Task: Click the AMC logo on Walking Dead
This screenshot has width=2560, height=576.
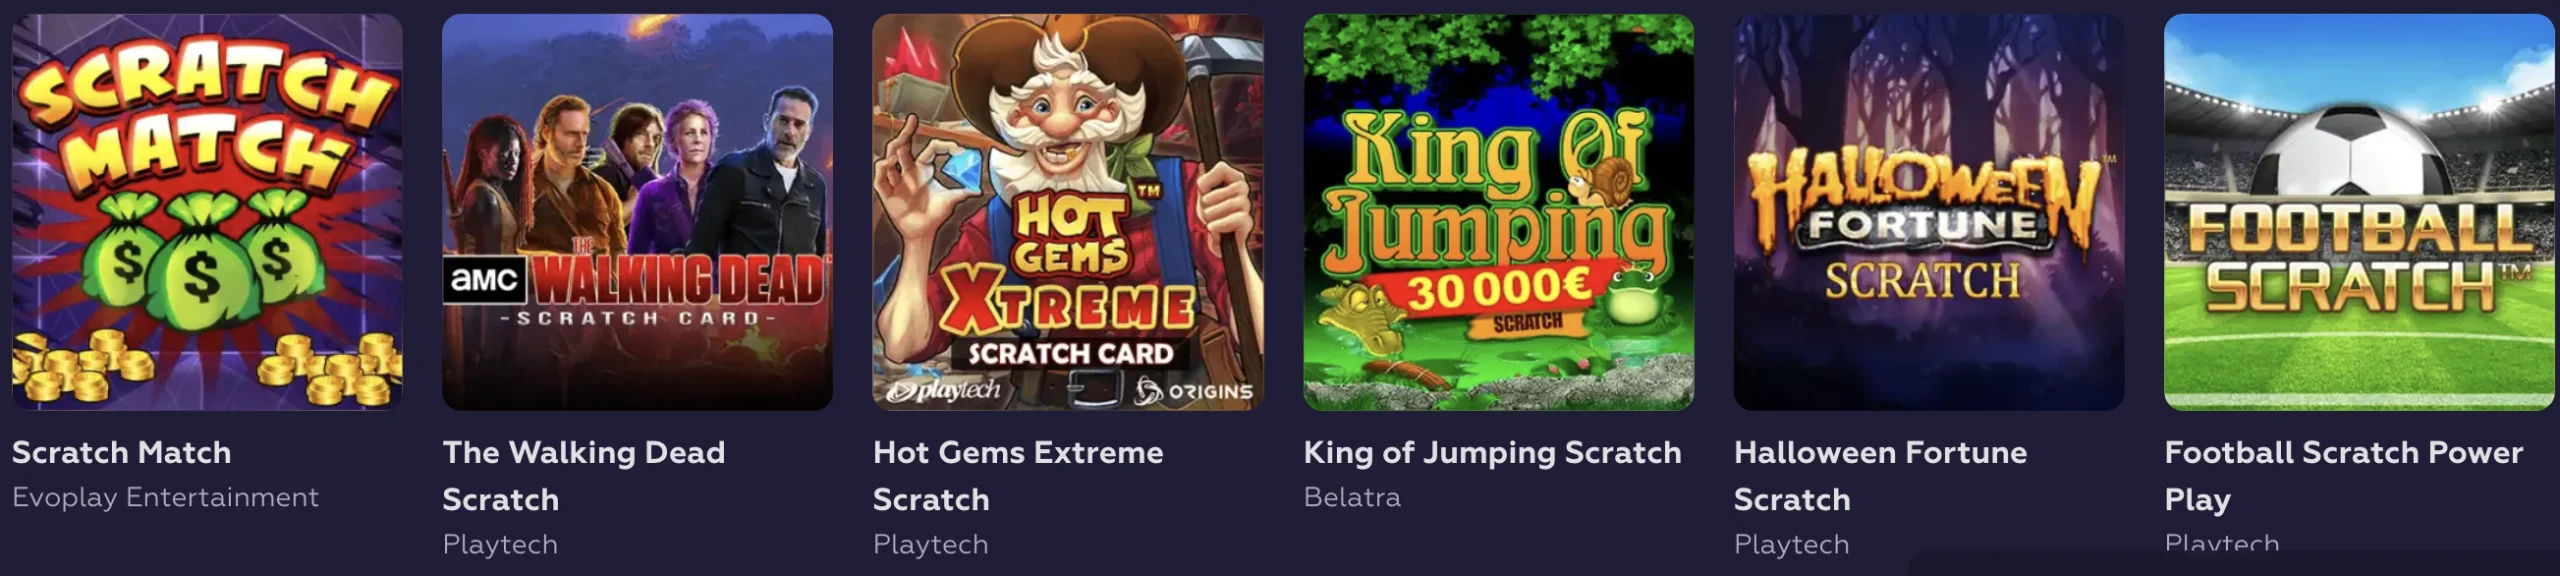Action: (x=484, y=279)
